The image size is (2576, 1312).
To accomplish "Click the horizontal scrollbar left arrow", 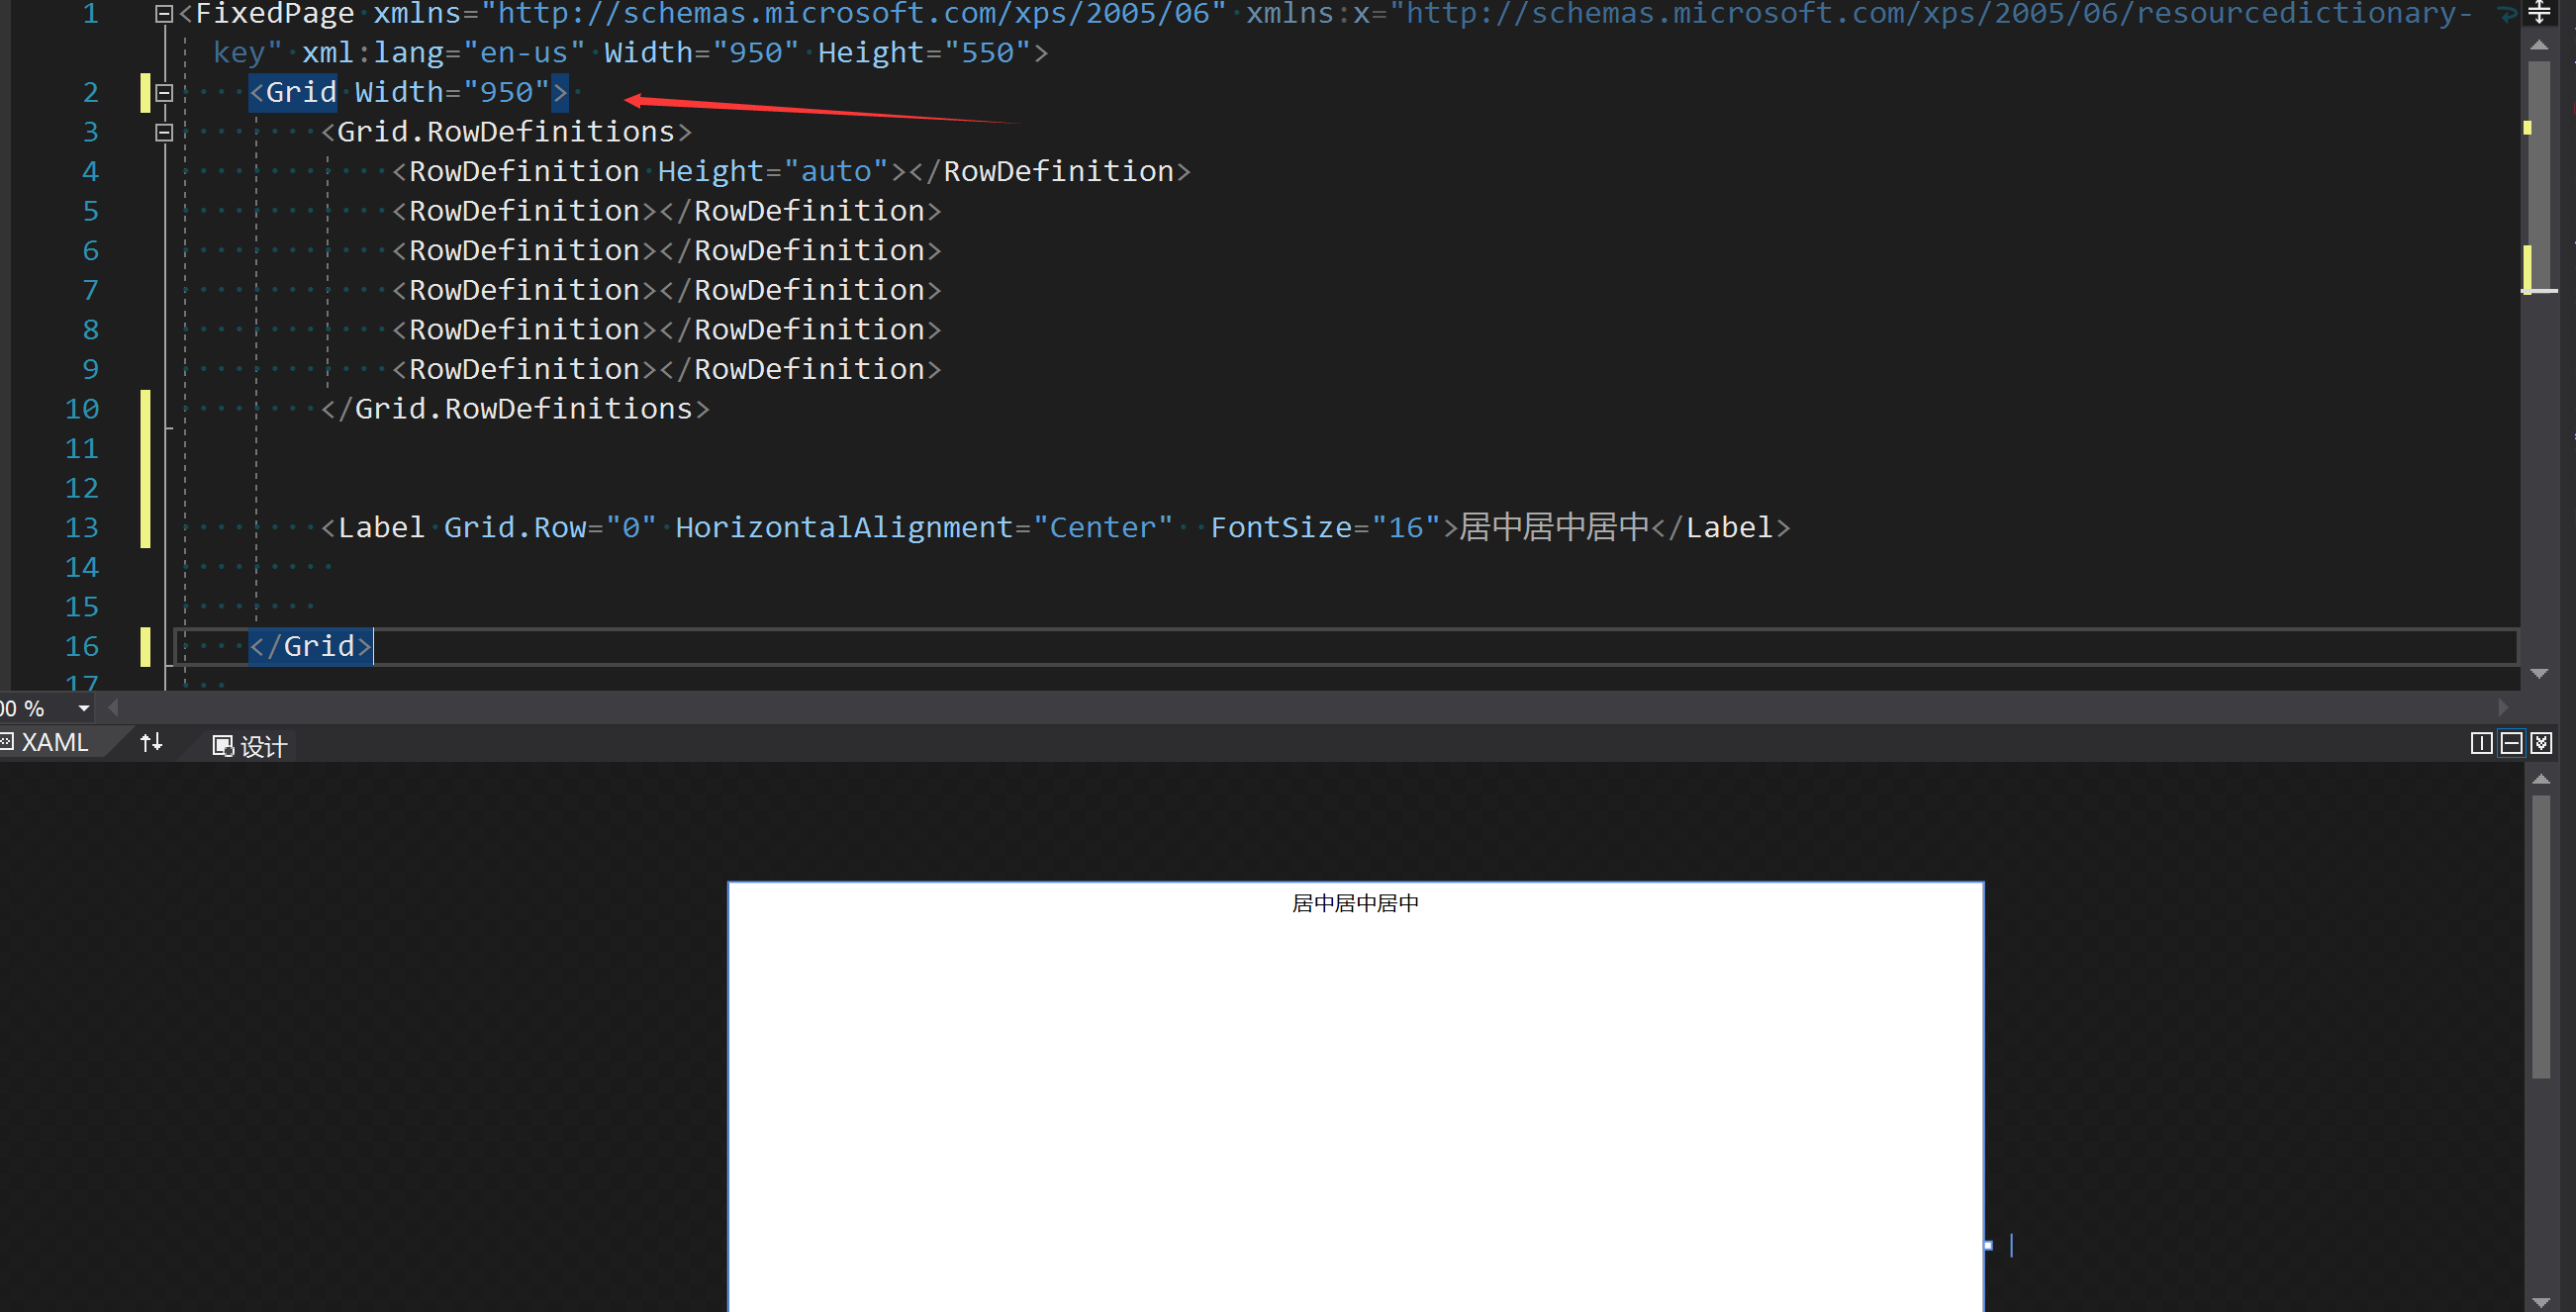I will pos(113,708).
